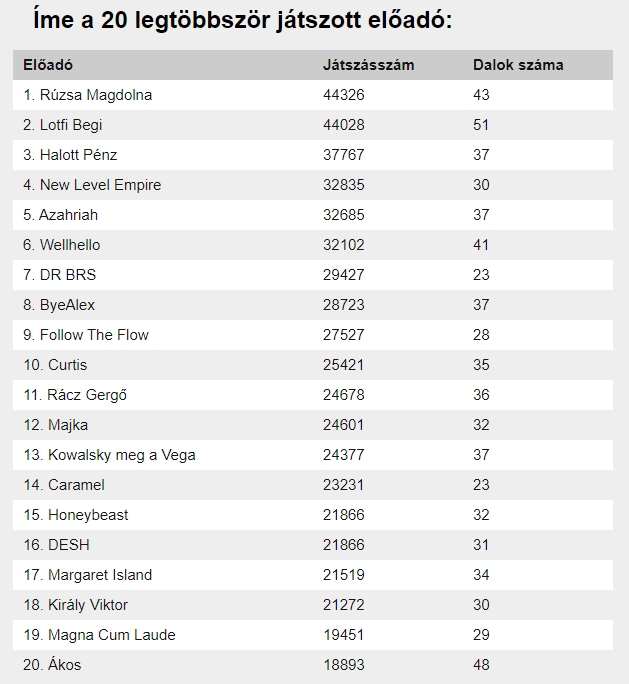
Task: Click the Előadó column header
Action: (48, 65)
